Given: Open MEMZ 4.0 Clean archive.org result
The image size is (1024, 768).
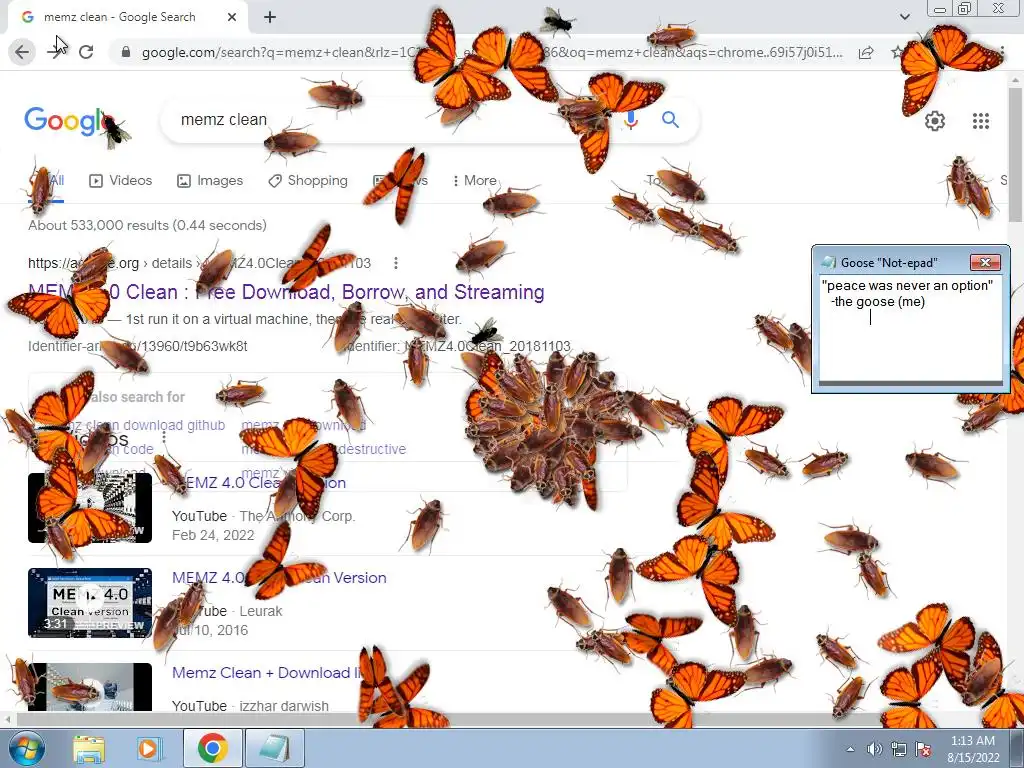Looking at the screenshot, I should [286, 292].
